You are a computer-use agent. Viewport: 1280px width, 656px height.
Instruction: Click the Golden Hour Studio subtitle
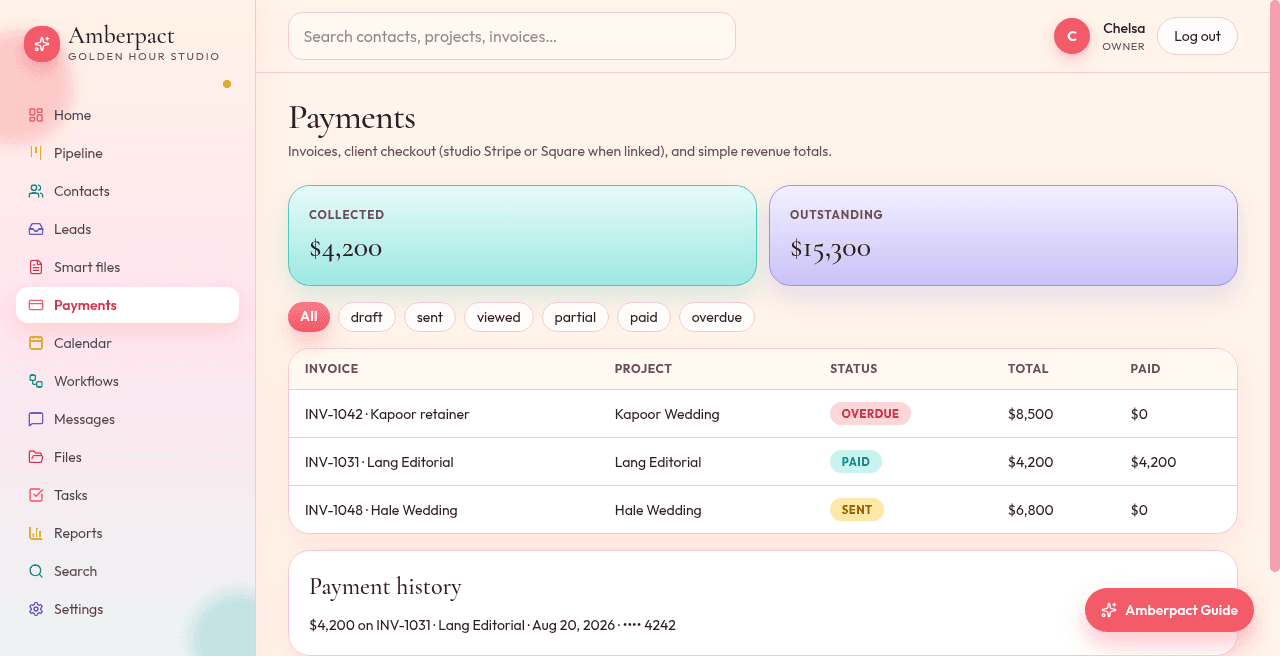[x=144, y=57]
